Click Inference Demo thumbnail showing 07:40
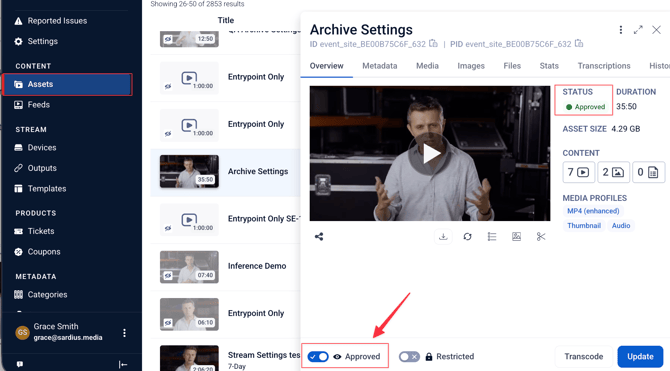 pyautogui.click(x=189, y=267)
